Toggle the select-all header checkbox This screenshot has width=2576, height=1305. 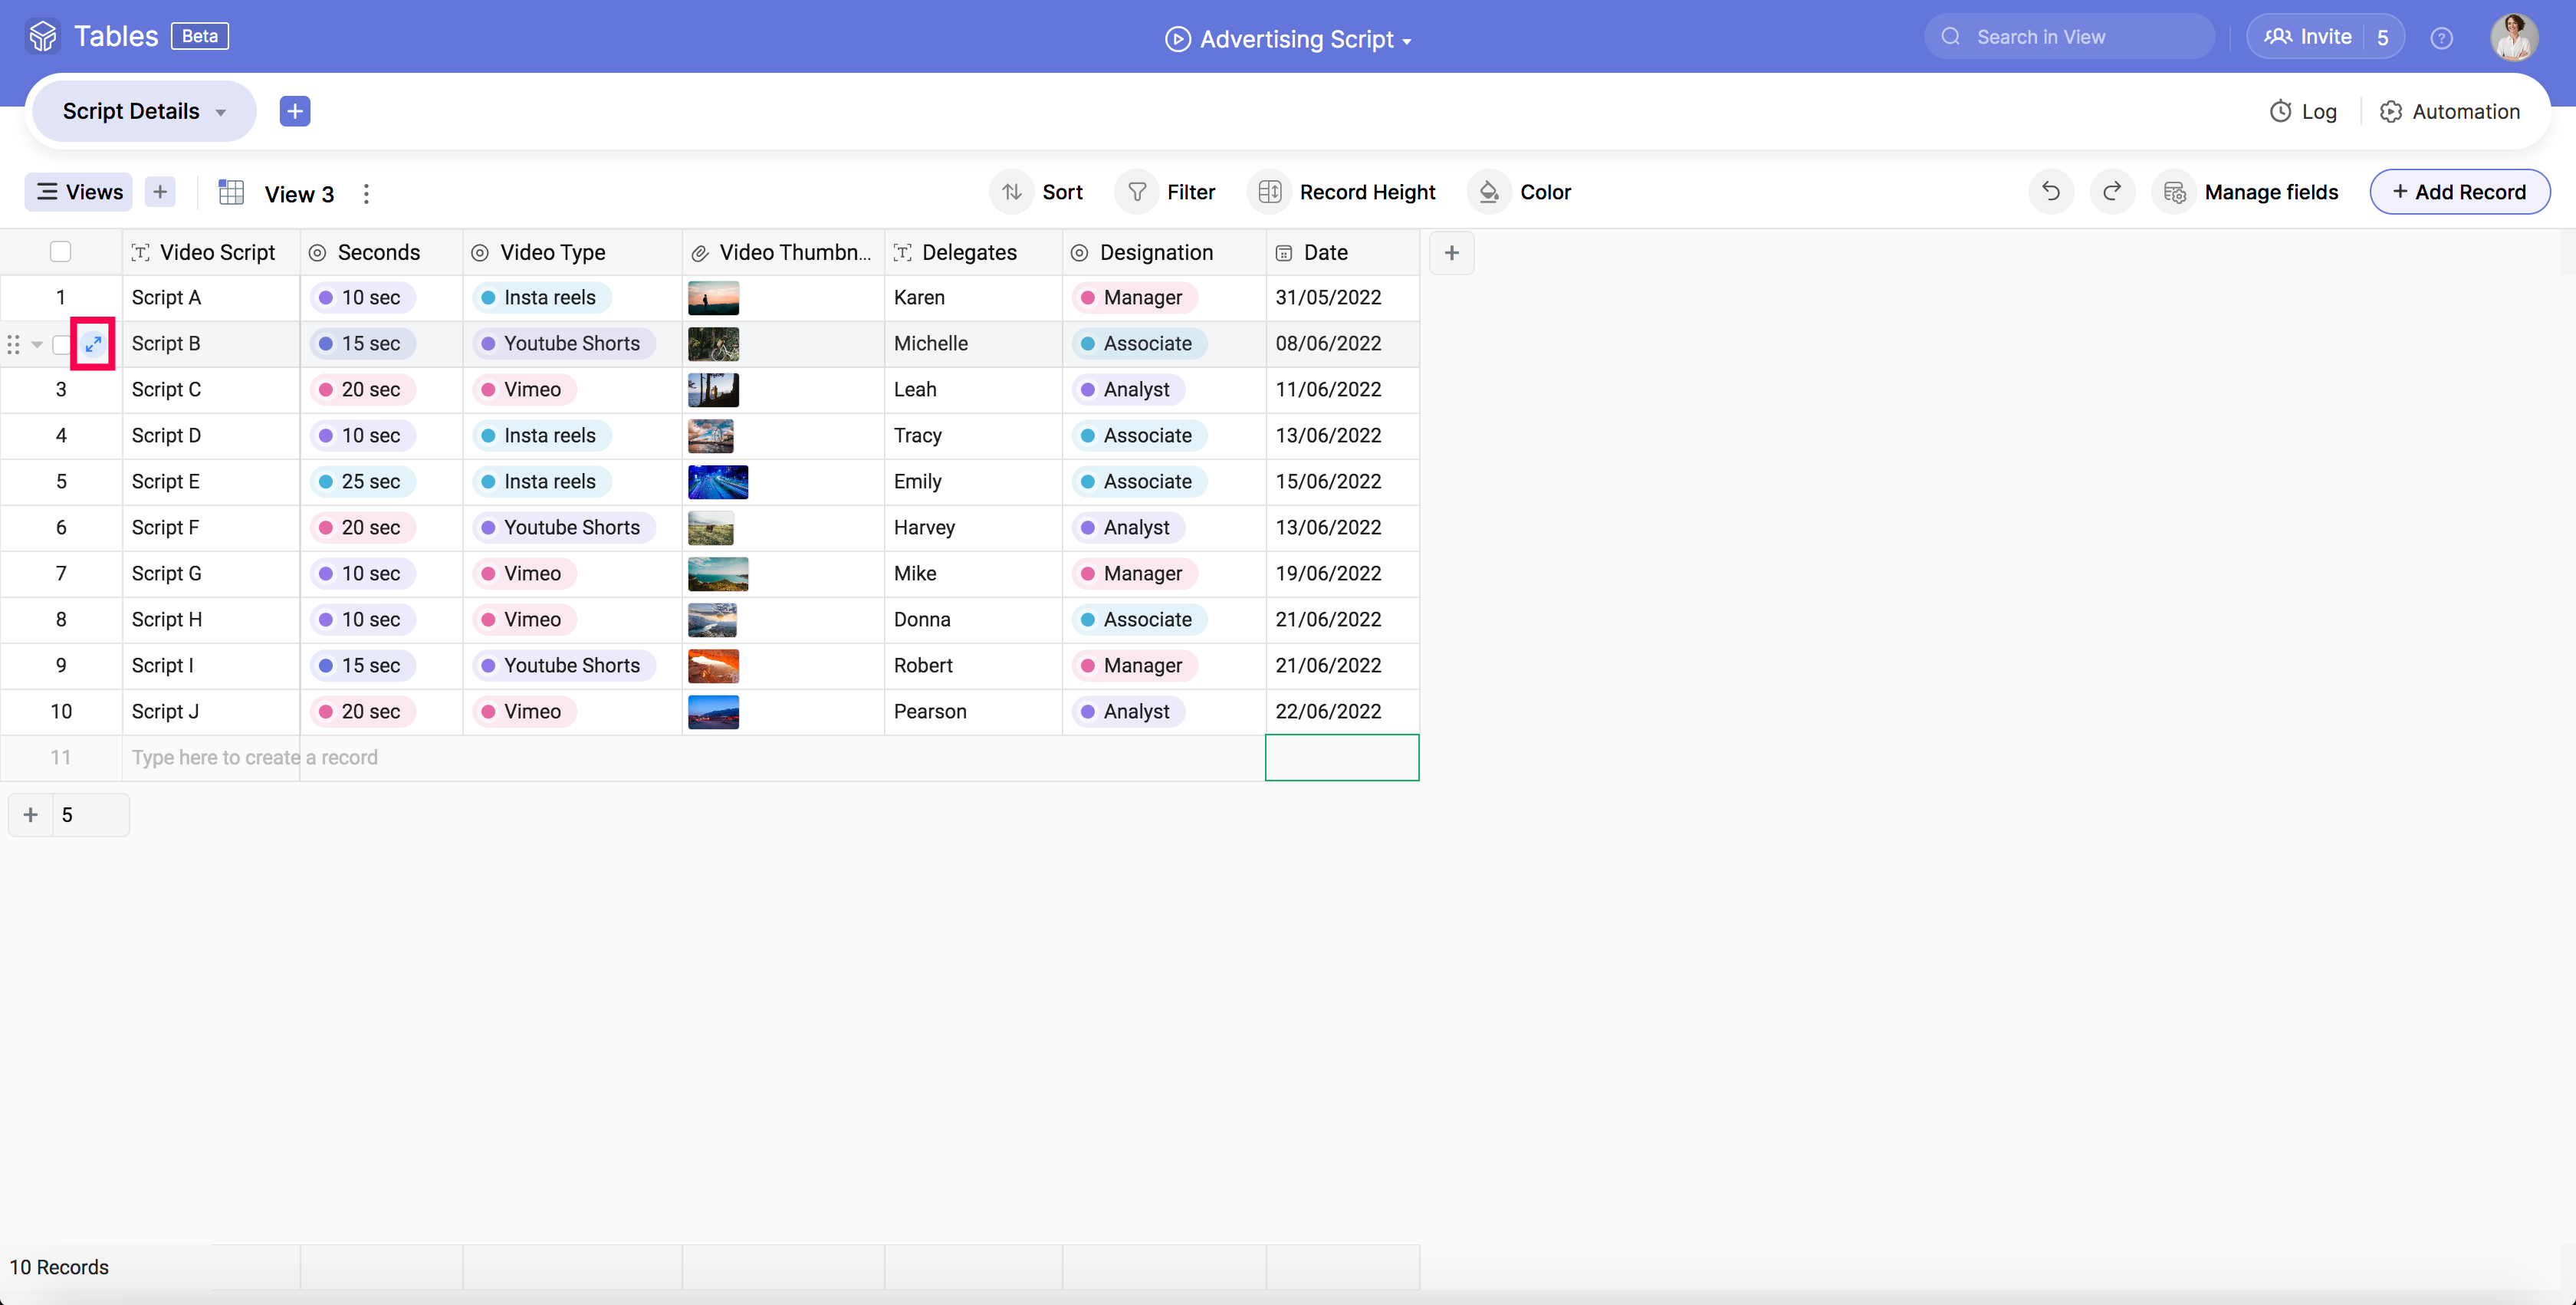pos(60,252)
